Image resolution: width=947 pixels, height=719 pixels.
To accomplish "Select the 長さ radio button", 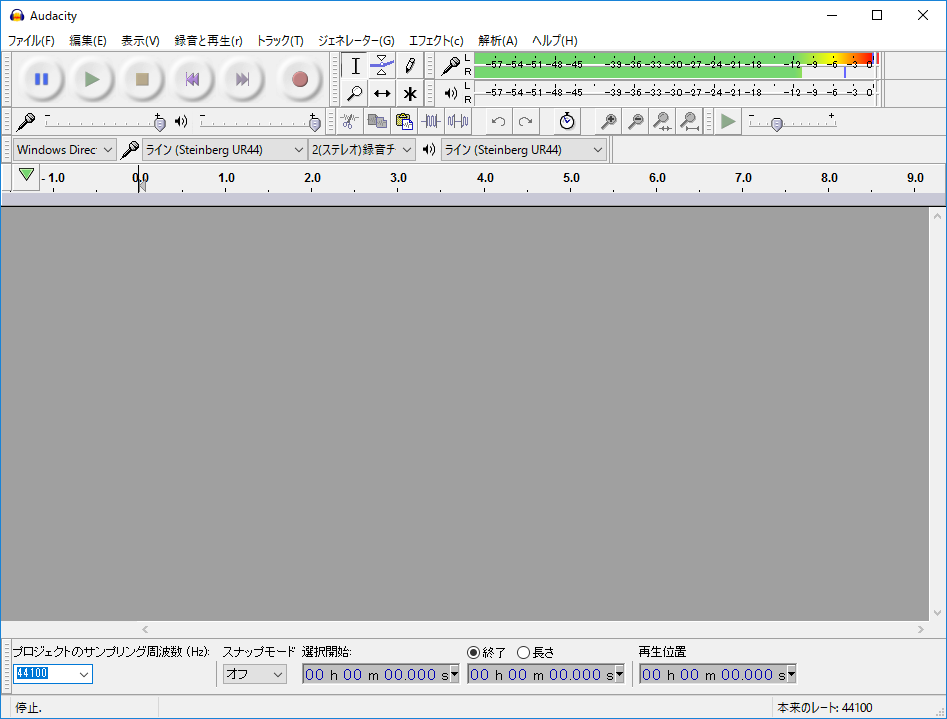I will pos(523,652).
